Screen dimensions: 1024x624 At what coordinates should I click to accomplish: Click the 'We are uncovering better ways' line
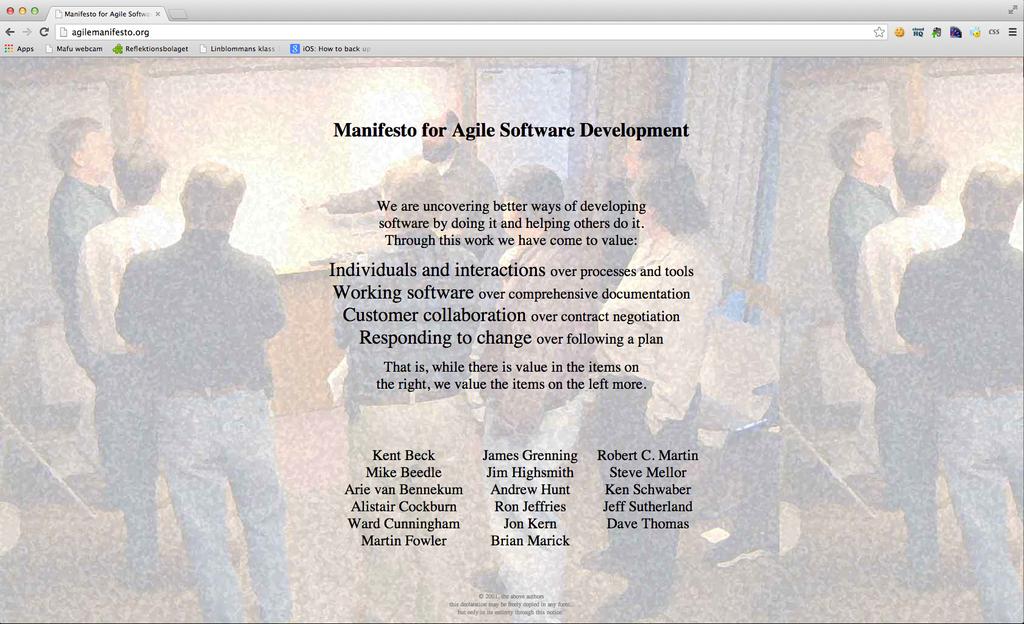tap(511, 206)
